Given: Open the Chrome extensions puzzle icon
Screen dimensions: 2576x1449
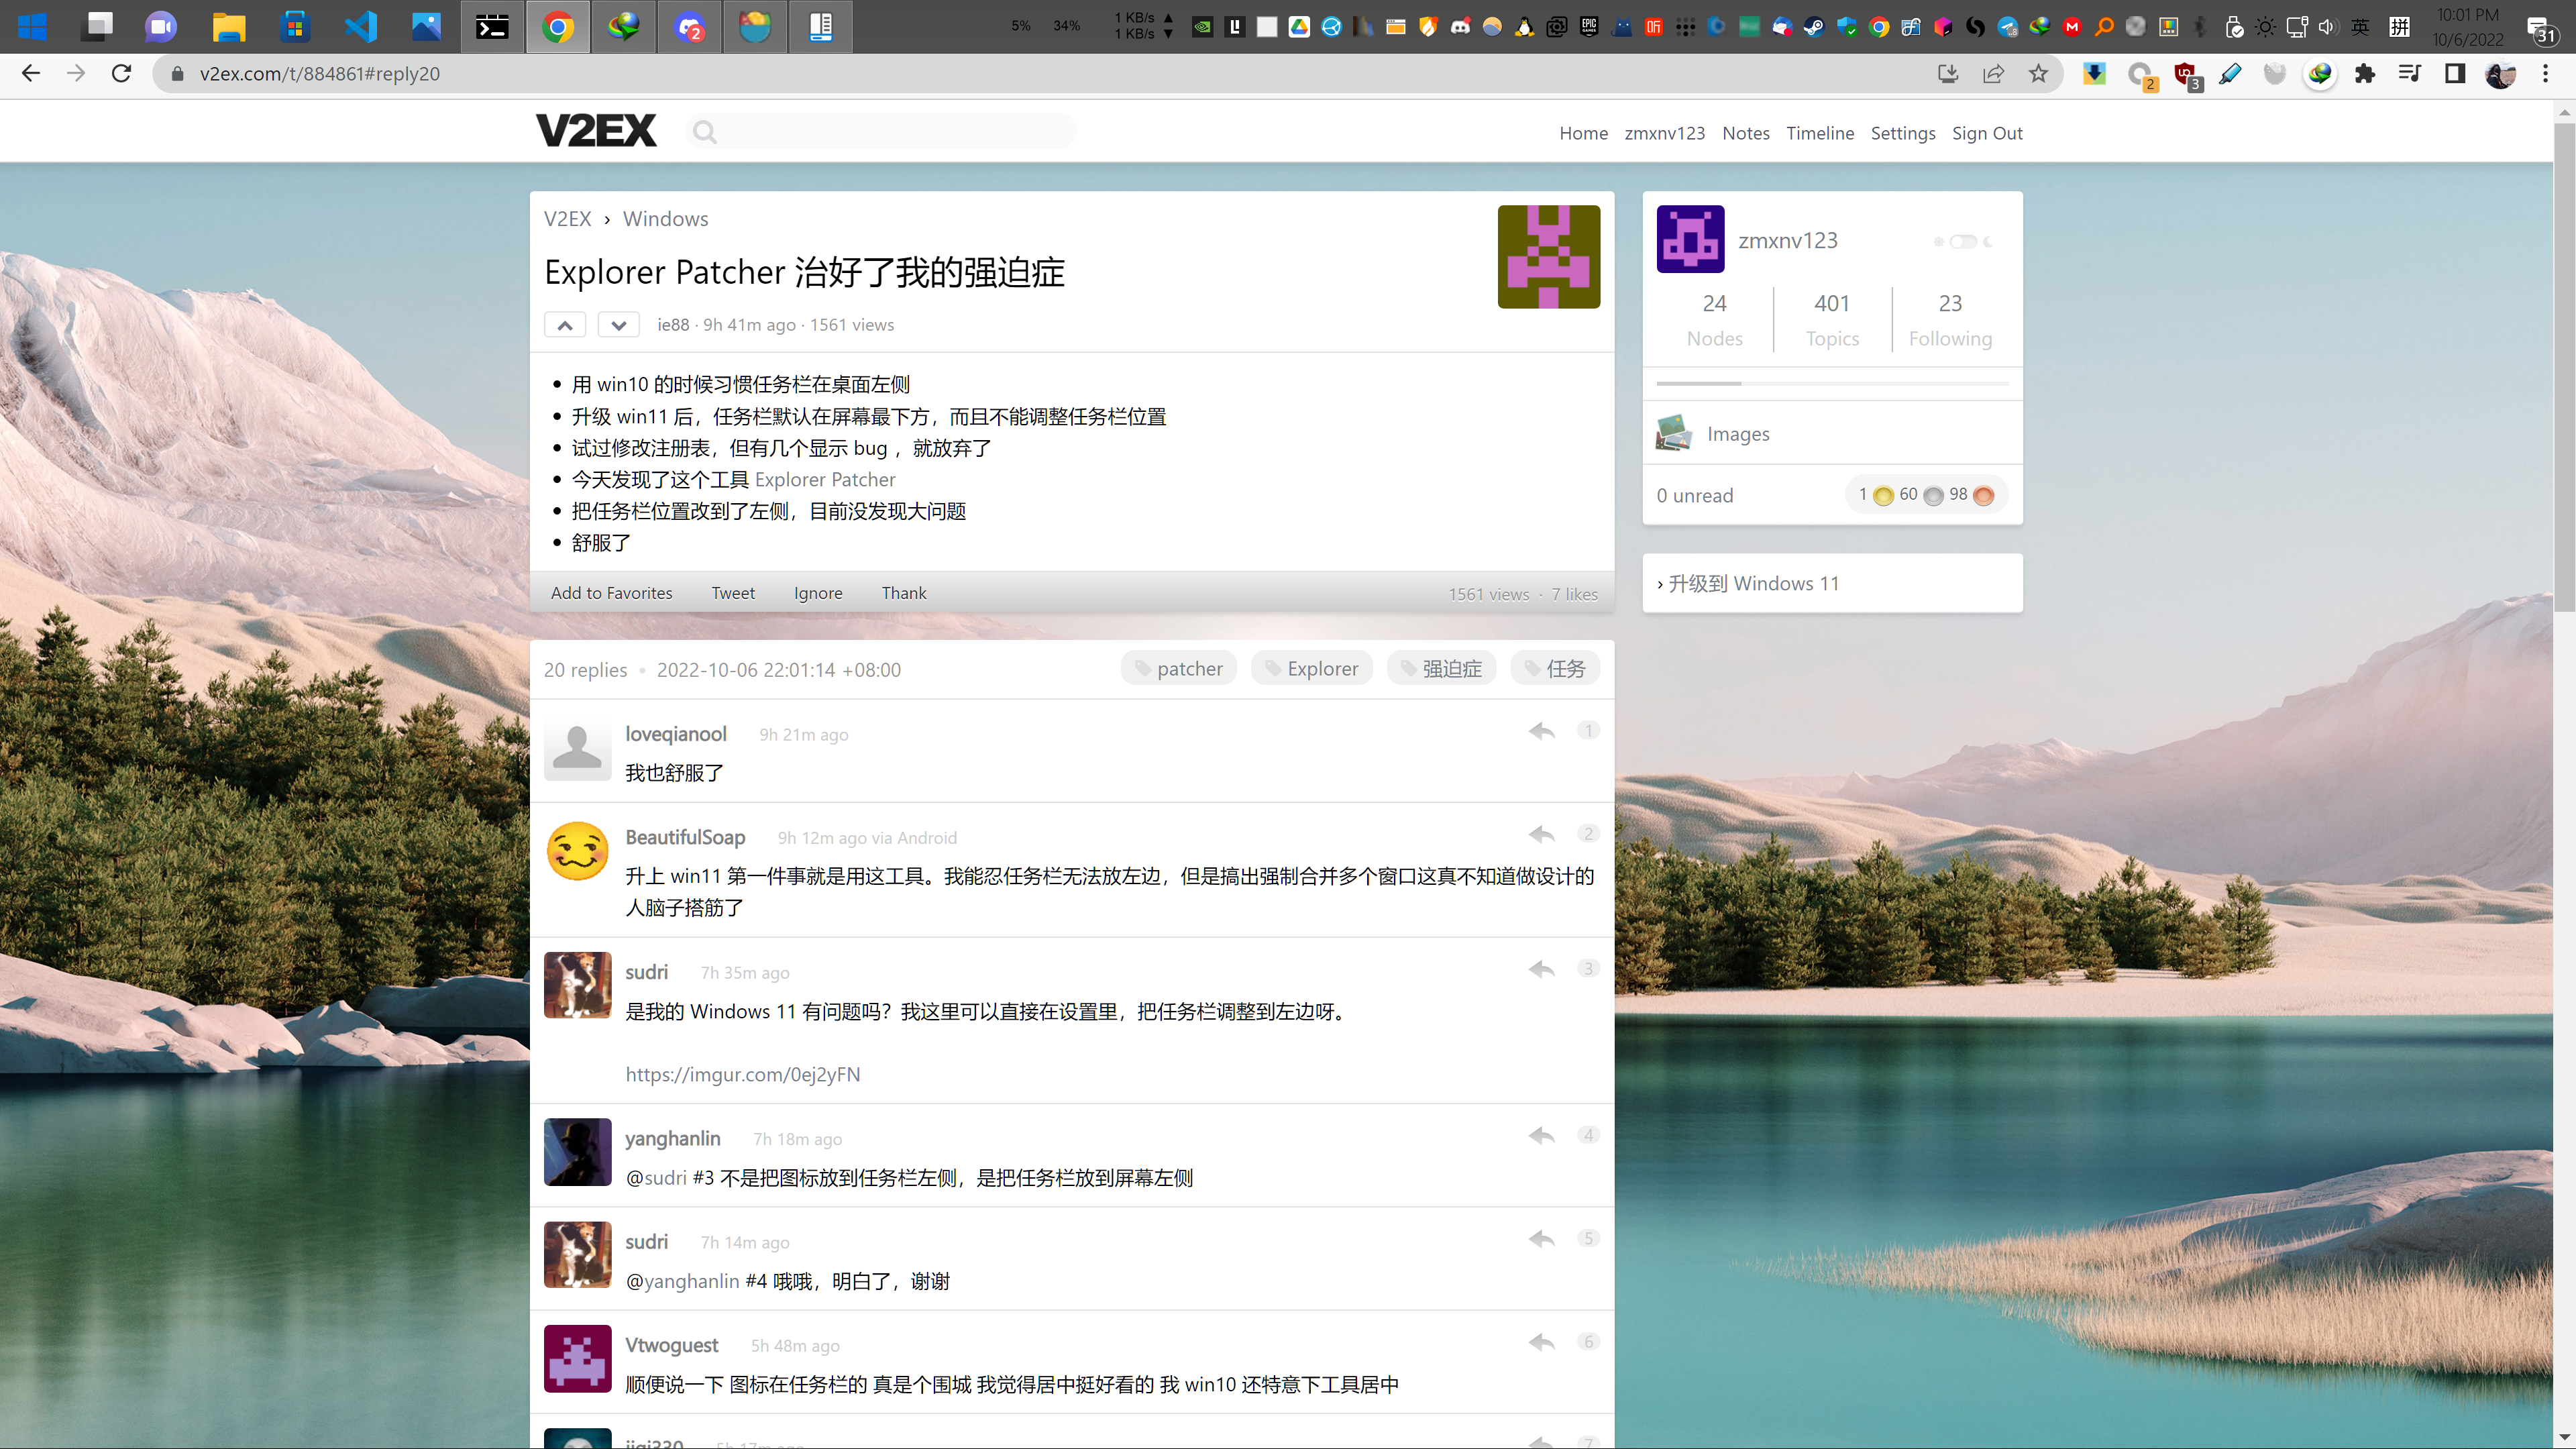Looking at the screenshot, I should click(2364, 74).
